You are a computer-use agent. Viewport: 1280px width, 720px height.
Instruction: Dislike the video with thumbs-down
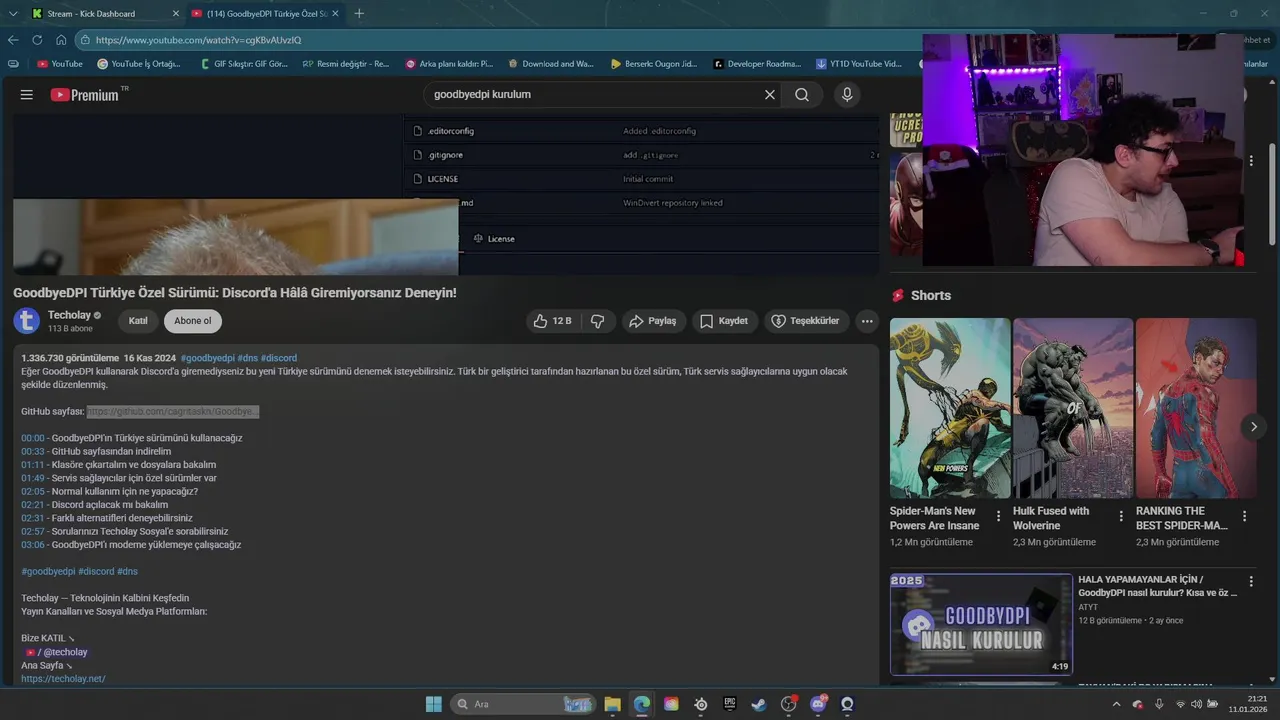tap(598, 321)
